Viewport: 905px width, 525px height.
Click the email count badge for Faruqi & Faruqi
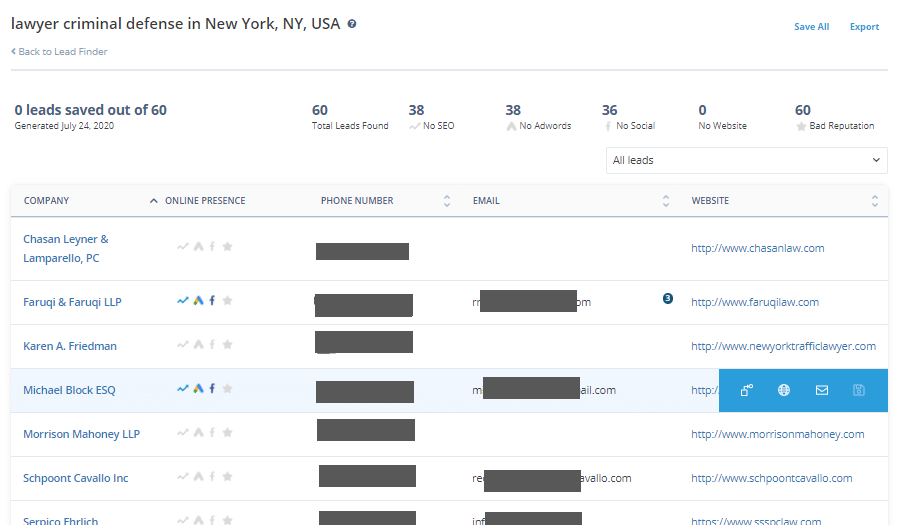pyautogui.click(x=668, y=298)
